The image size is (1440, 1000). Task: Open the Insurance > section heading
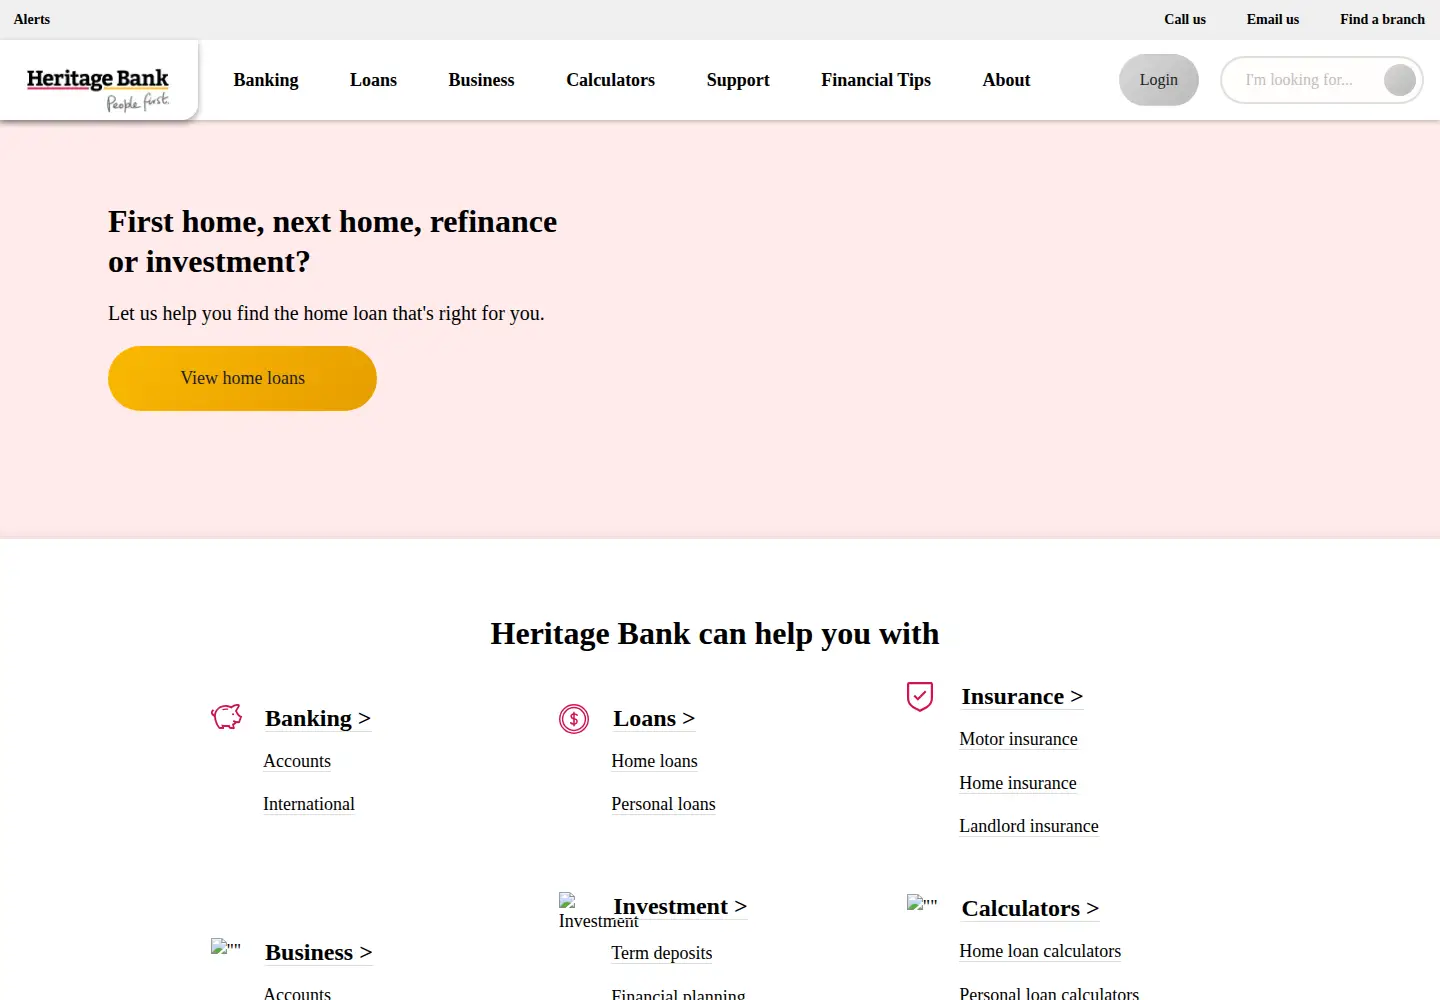1022,696
